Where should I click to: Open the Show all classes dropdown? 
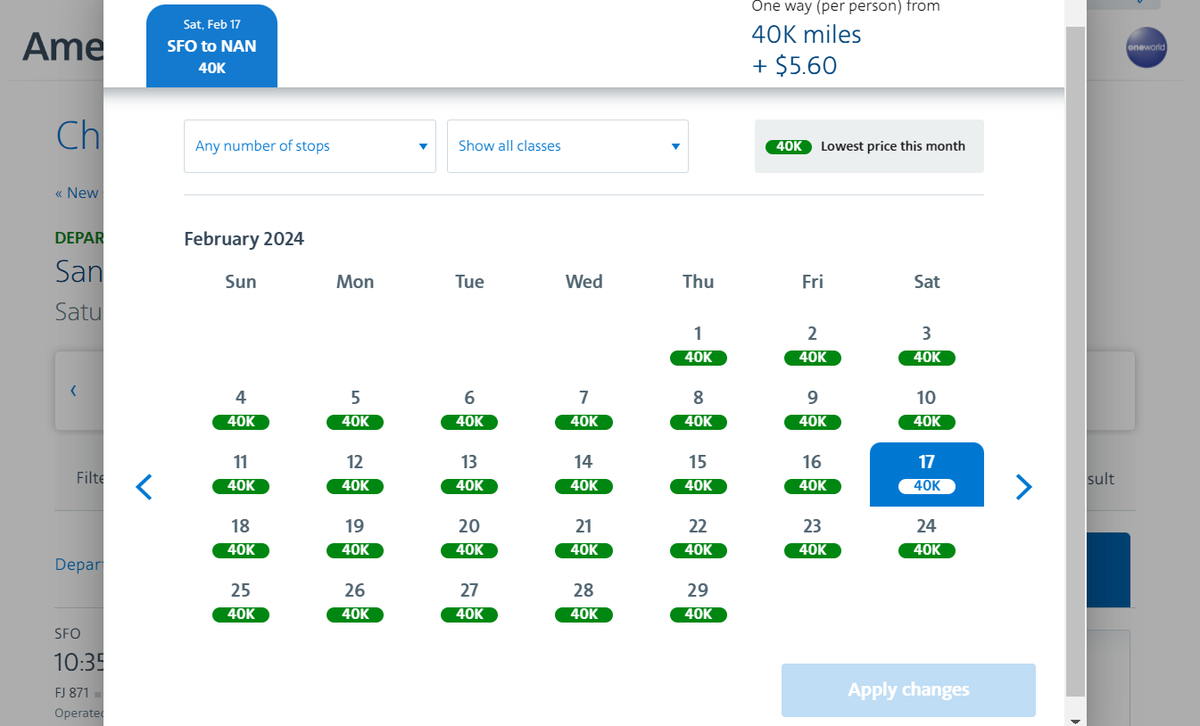(568, 146)
